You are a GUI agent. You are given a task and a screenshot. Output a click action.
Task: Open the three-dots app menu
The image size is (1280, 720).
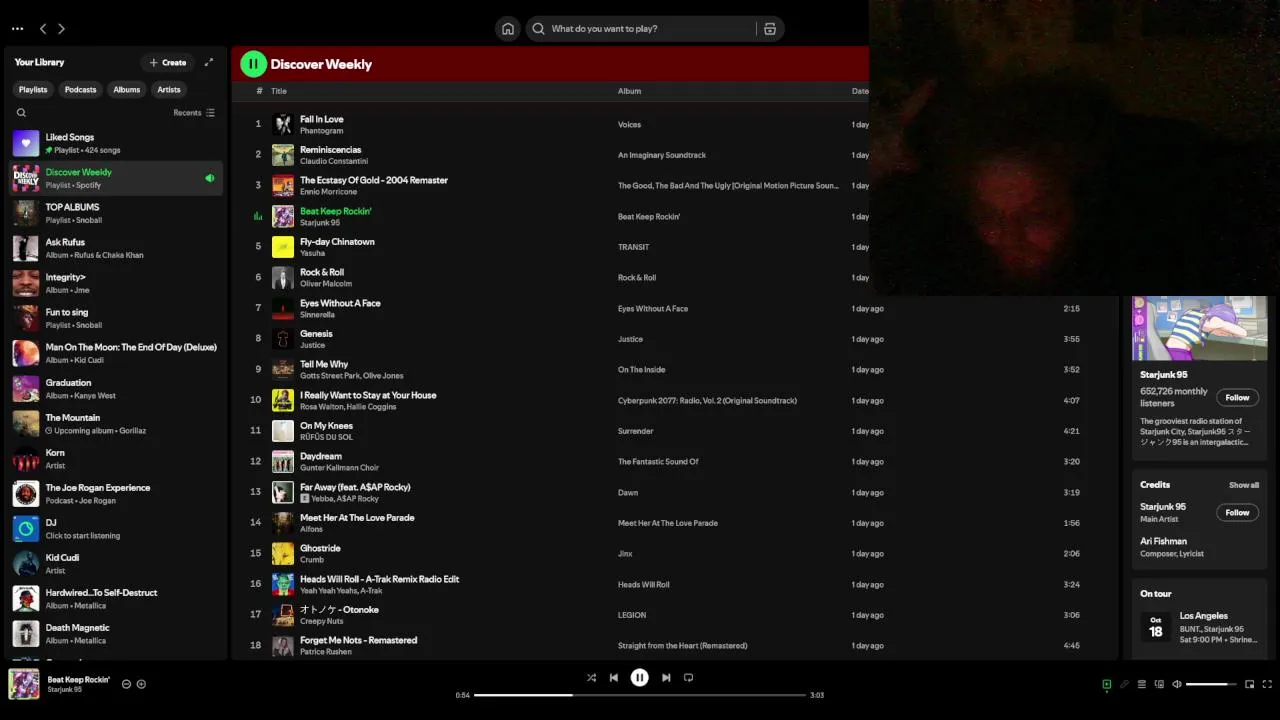[17, 29]
